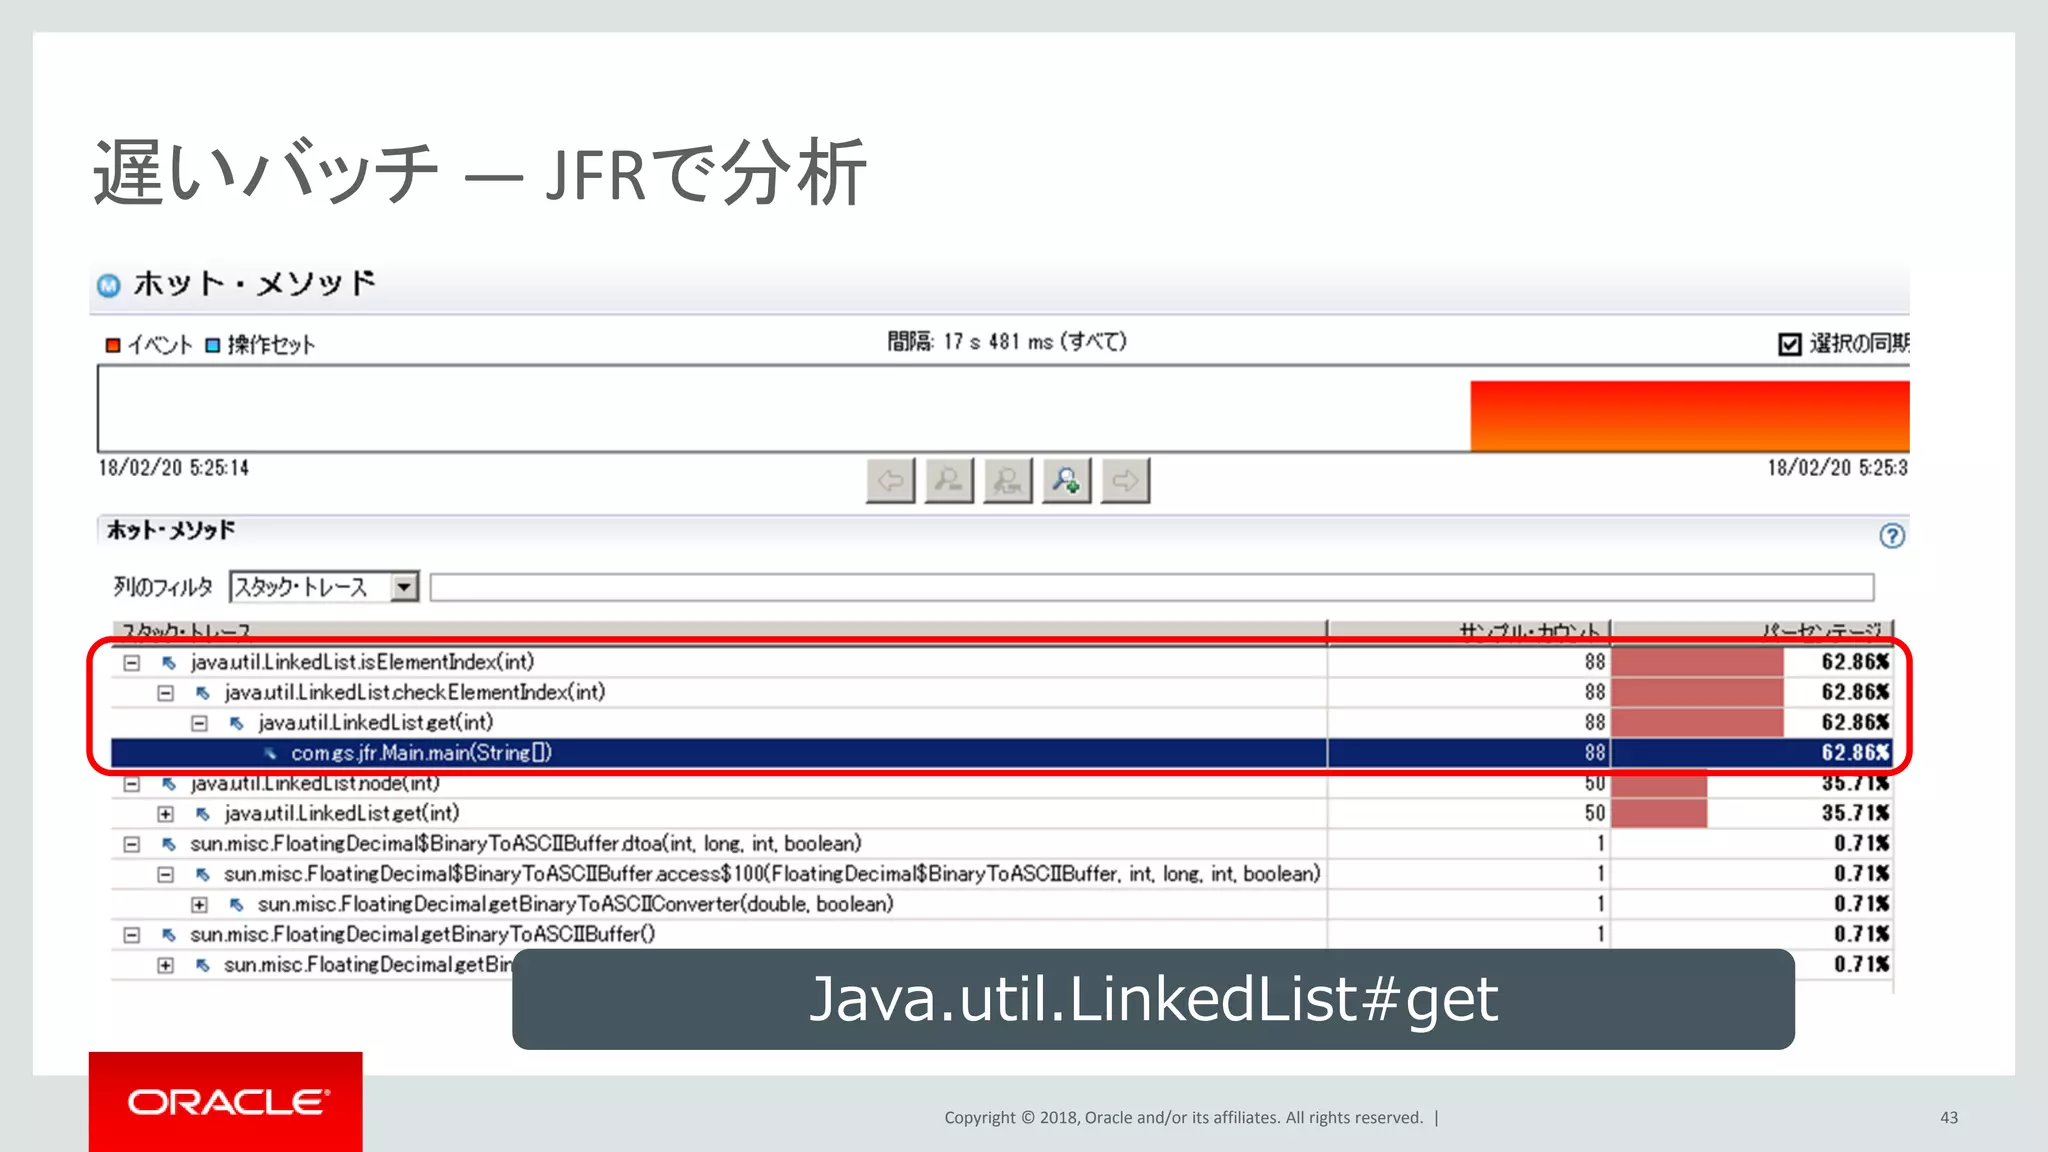Click the column filter text field
This screenshot has width=2048, height=1152.
(1152, 587)
